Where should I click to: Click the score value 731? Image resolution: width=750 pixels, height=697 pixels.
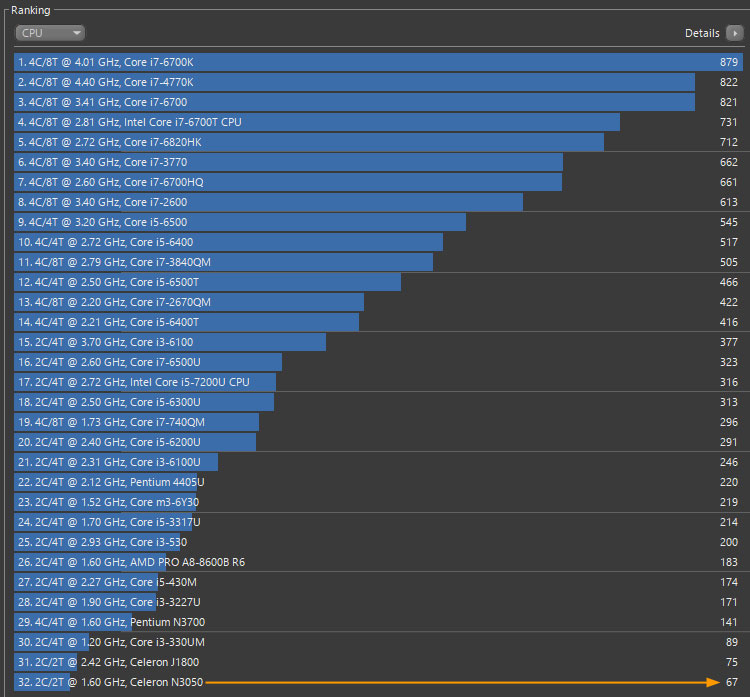[x=728, y=122]
